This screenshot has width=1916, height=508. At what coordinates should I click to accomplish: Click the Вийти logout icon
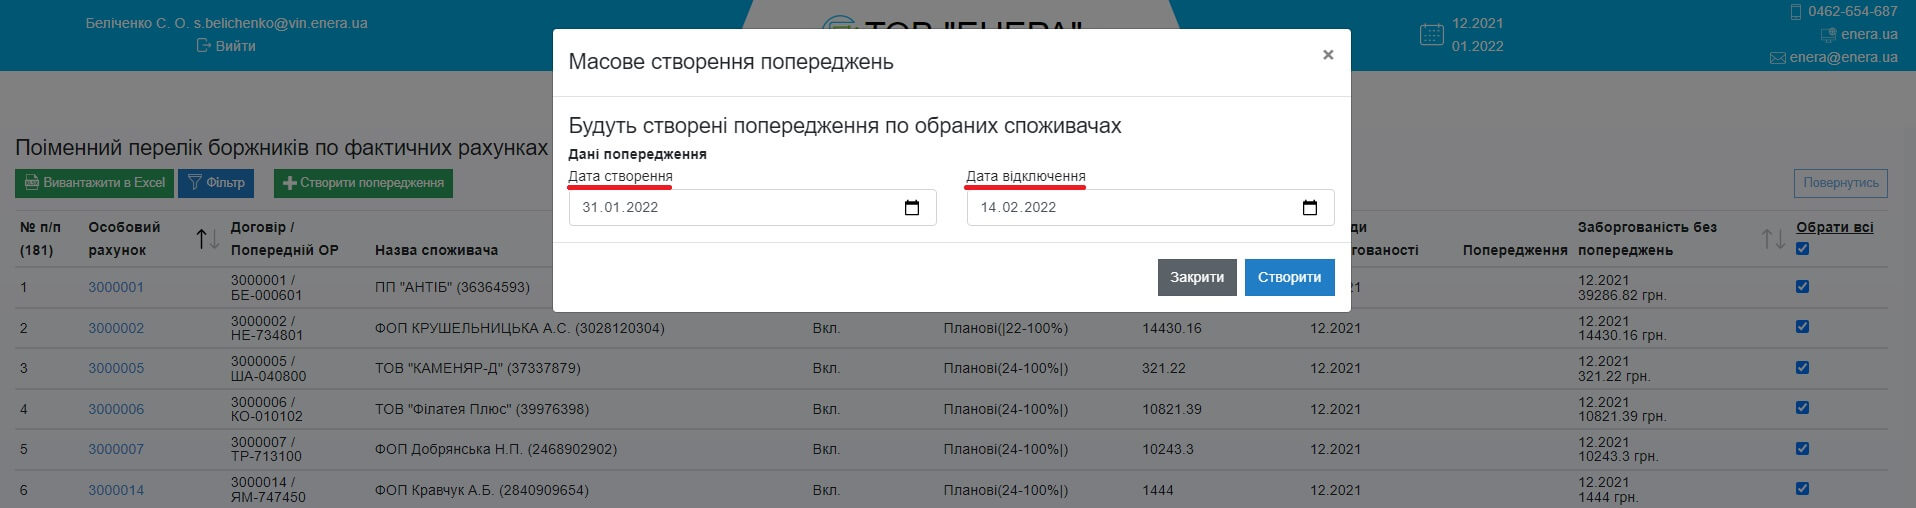[x=204, y=46]
